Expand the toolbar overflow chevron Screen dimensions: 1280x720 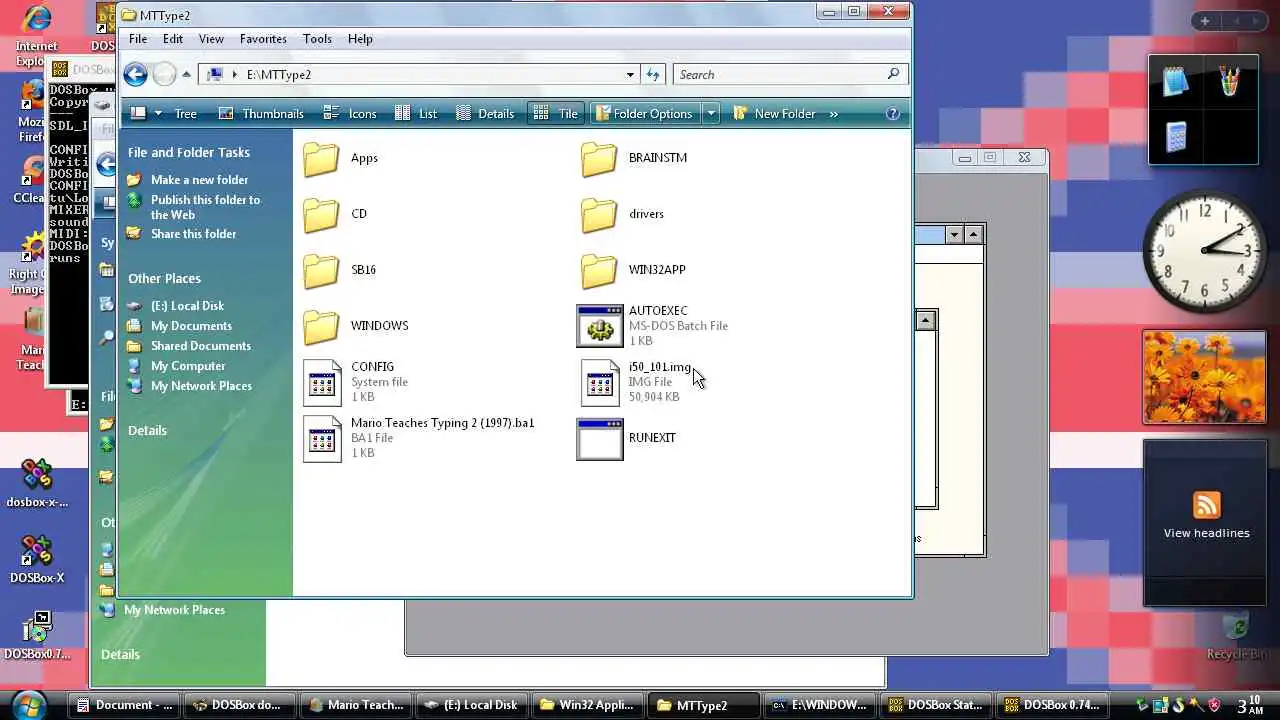[x=833, y=114]
